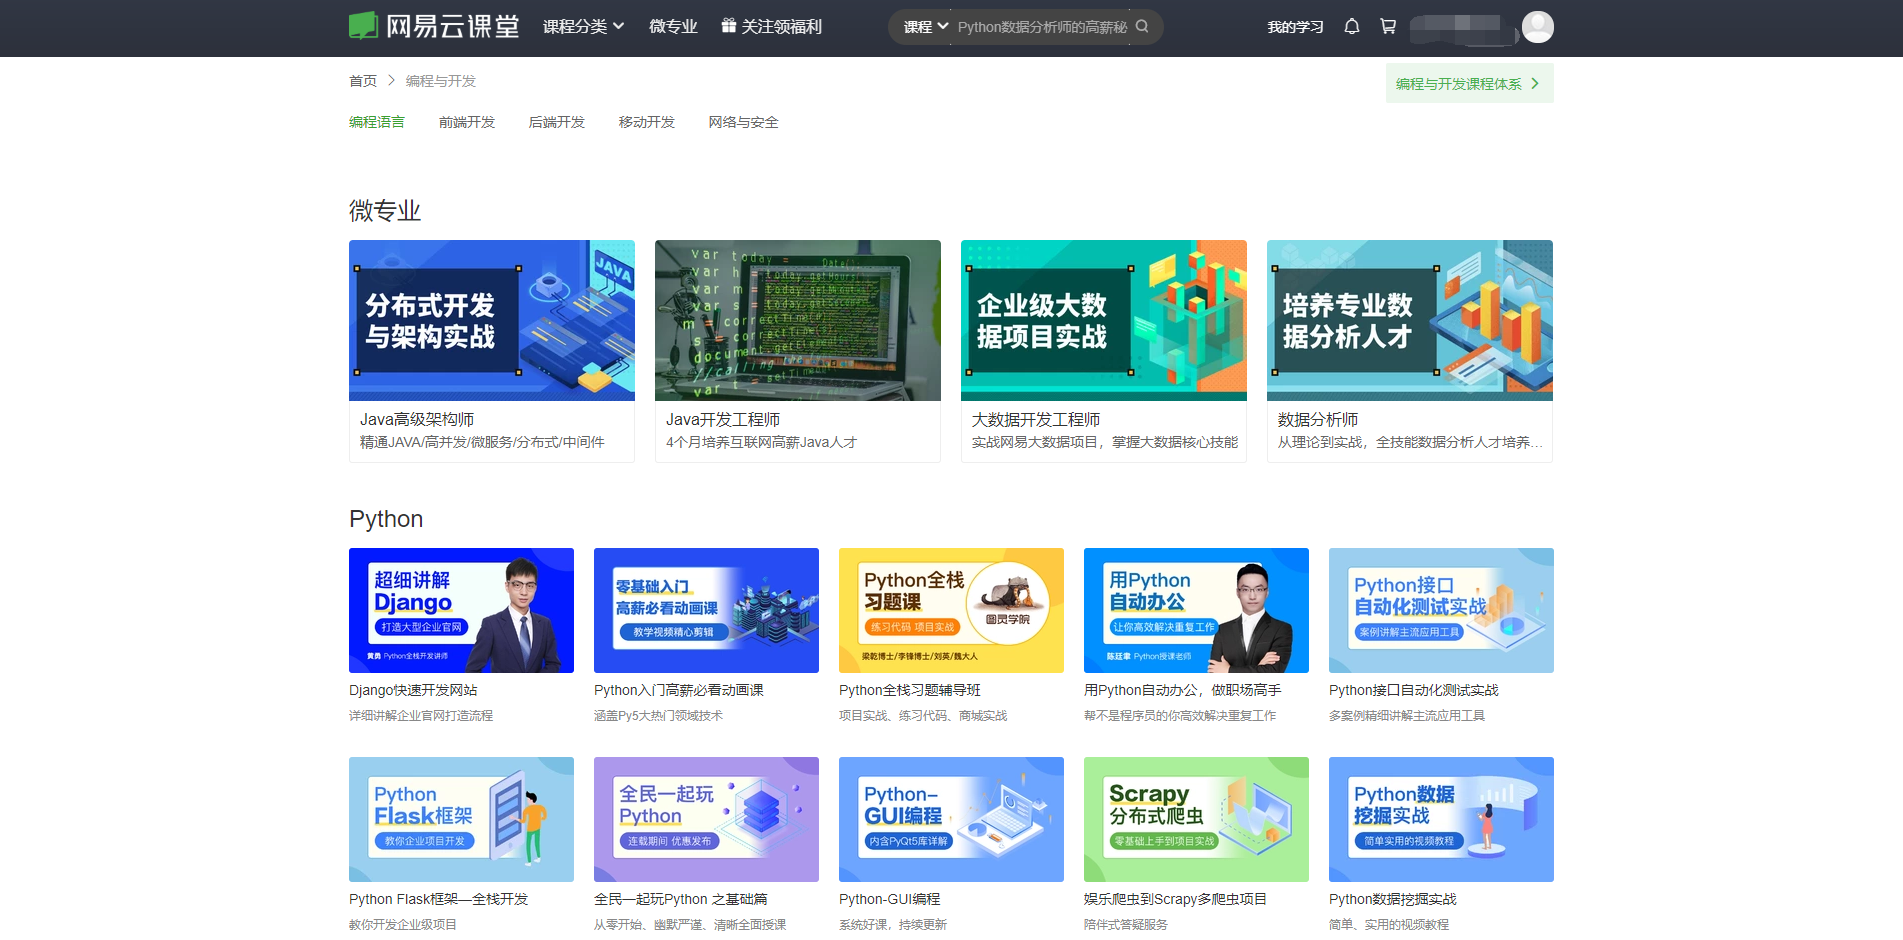Click the 数据分析师 title
This screenshot has width=1903, height=940.
click(x=1318, y=420)
